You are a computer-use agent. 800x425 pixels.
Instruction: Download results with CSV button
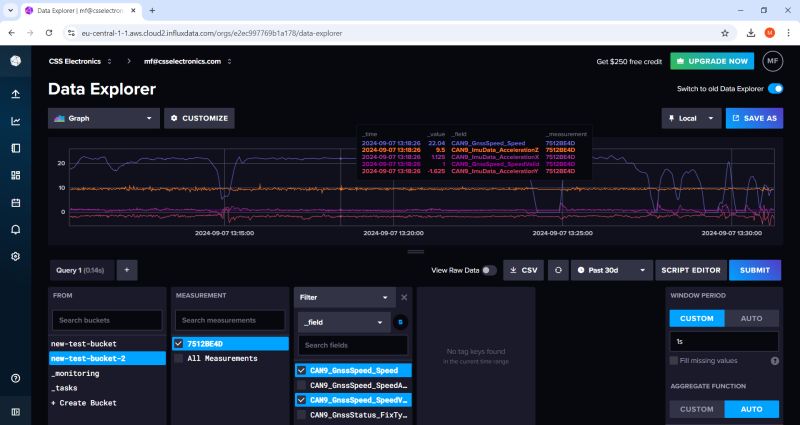tap(523, 270)
